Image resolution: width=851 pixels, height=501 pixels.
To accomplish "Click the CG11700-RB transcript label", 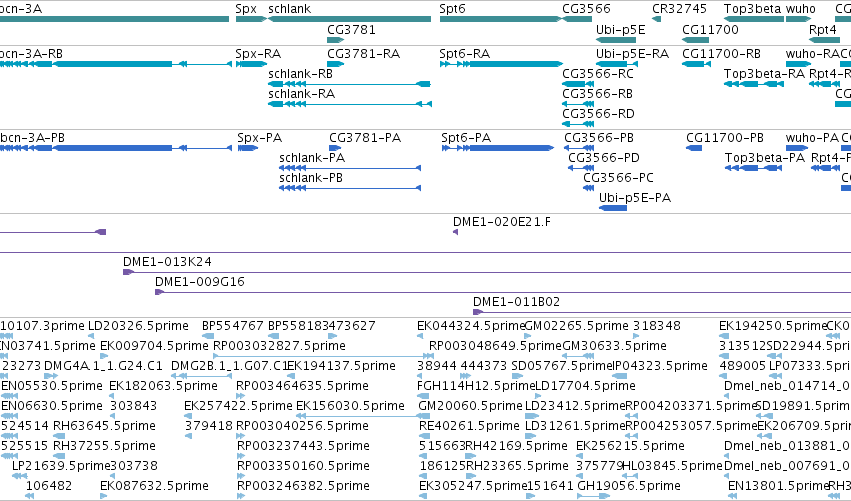I will click(x=721, y=54).
